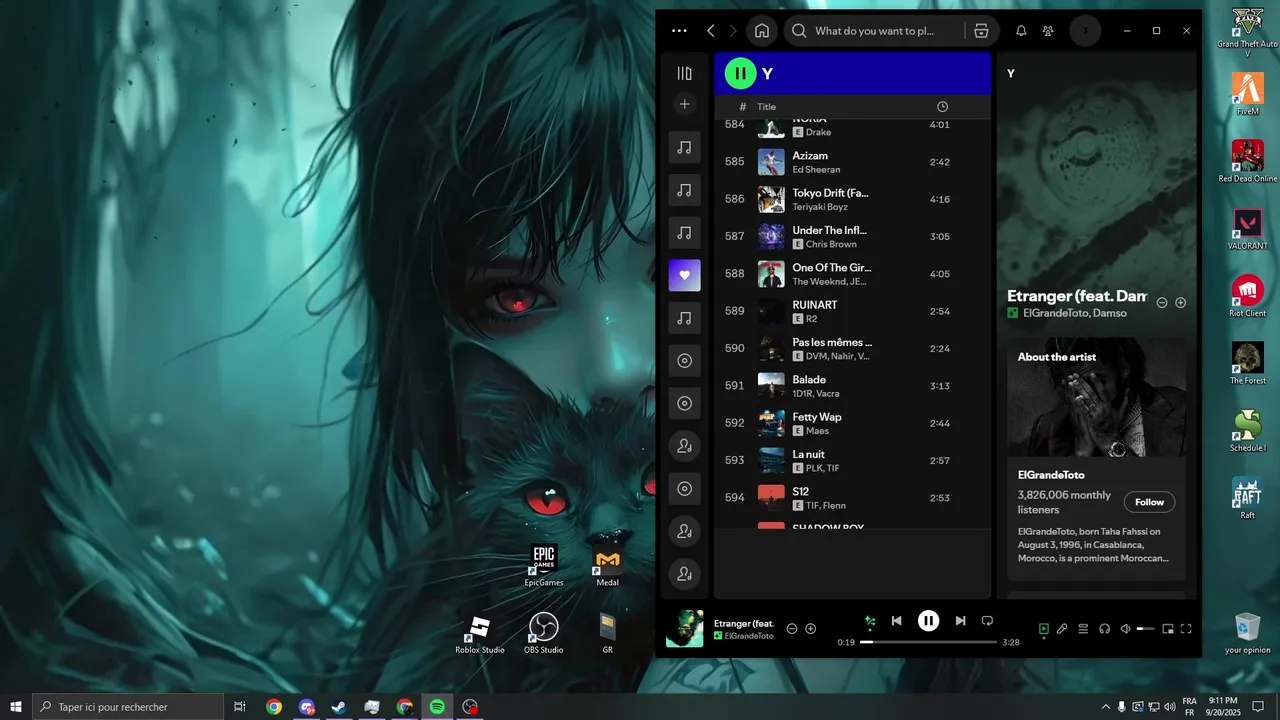Viewport: 1280px width, 720px height.
Task: Select track RUINART by R2
Action: click(852, 311)
